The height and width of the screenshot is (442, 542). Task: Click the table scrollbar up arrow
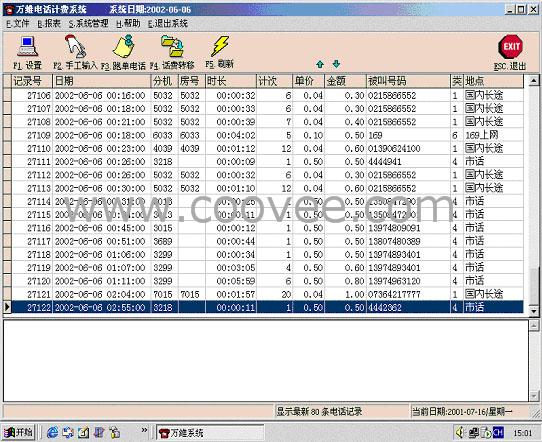[x=533, y=81]
